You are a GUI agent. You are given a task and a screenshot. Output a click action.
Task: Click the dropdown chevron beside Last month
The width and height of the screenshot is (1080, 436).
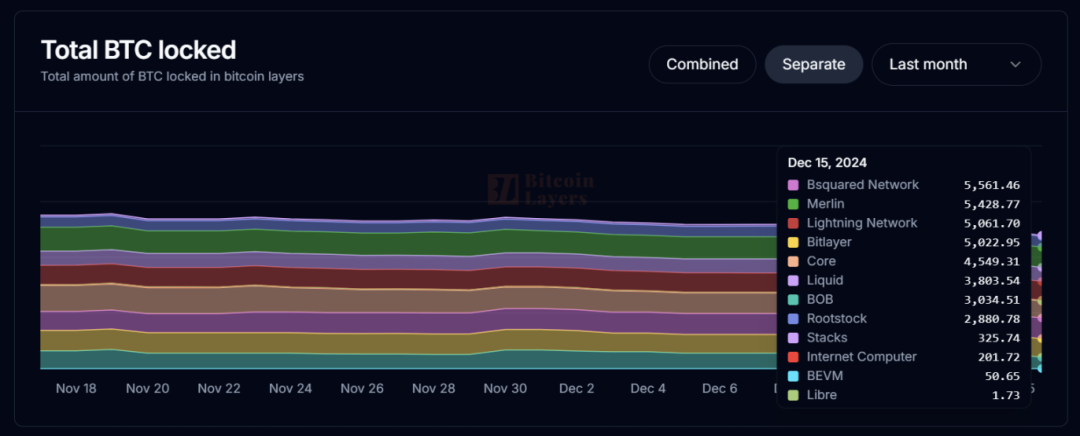click(x=1015, y=64)
